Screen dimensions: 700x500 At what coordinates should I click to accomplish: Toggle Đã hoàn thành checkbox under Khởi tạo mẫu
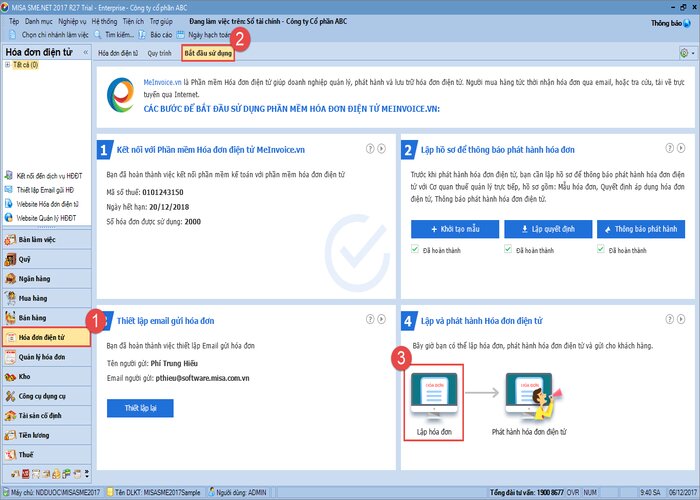[415, 249]
